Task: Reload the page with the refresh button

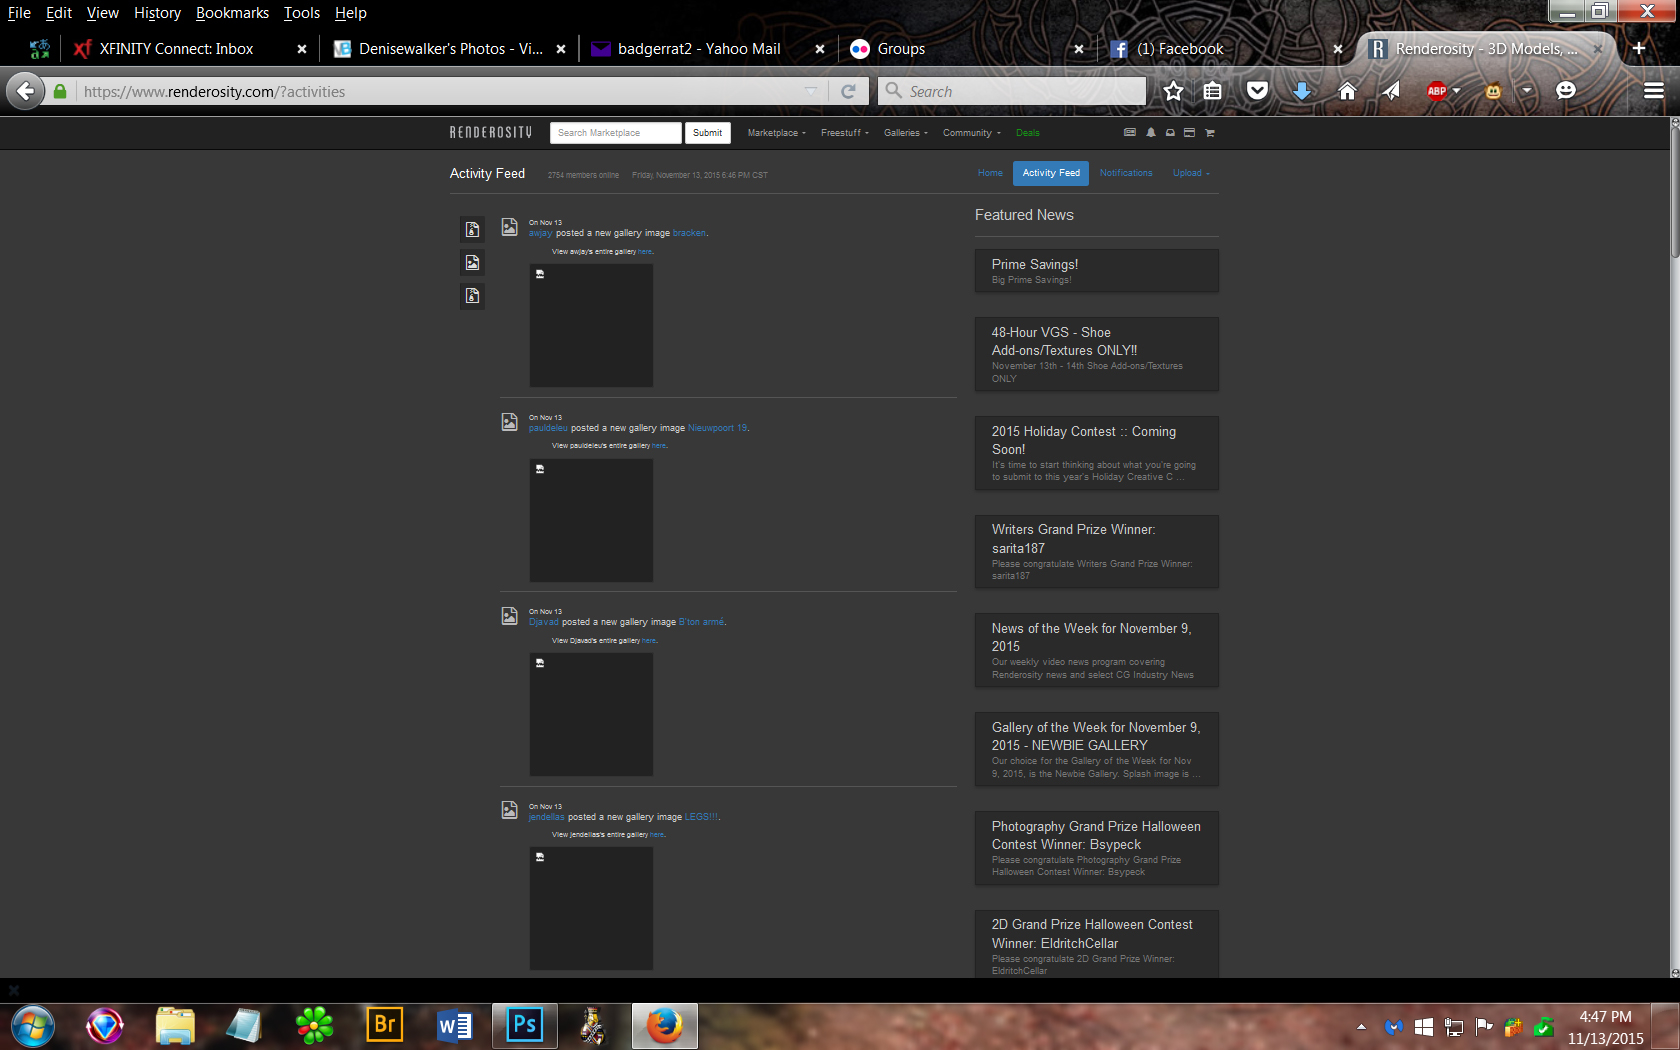Action: 848,91
